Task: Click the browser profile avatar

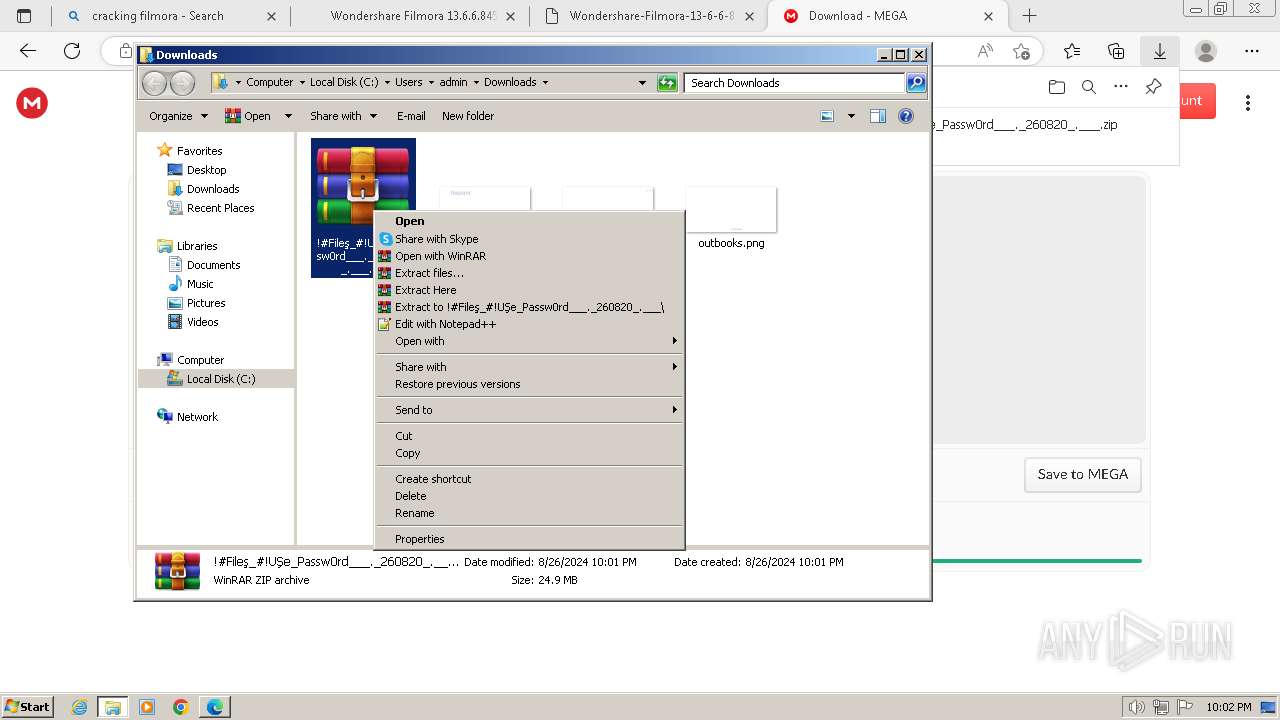Action: pos(1206,51)
